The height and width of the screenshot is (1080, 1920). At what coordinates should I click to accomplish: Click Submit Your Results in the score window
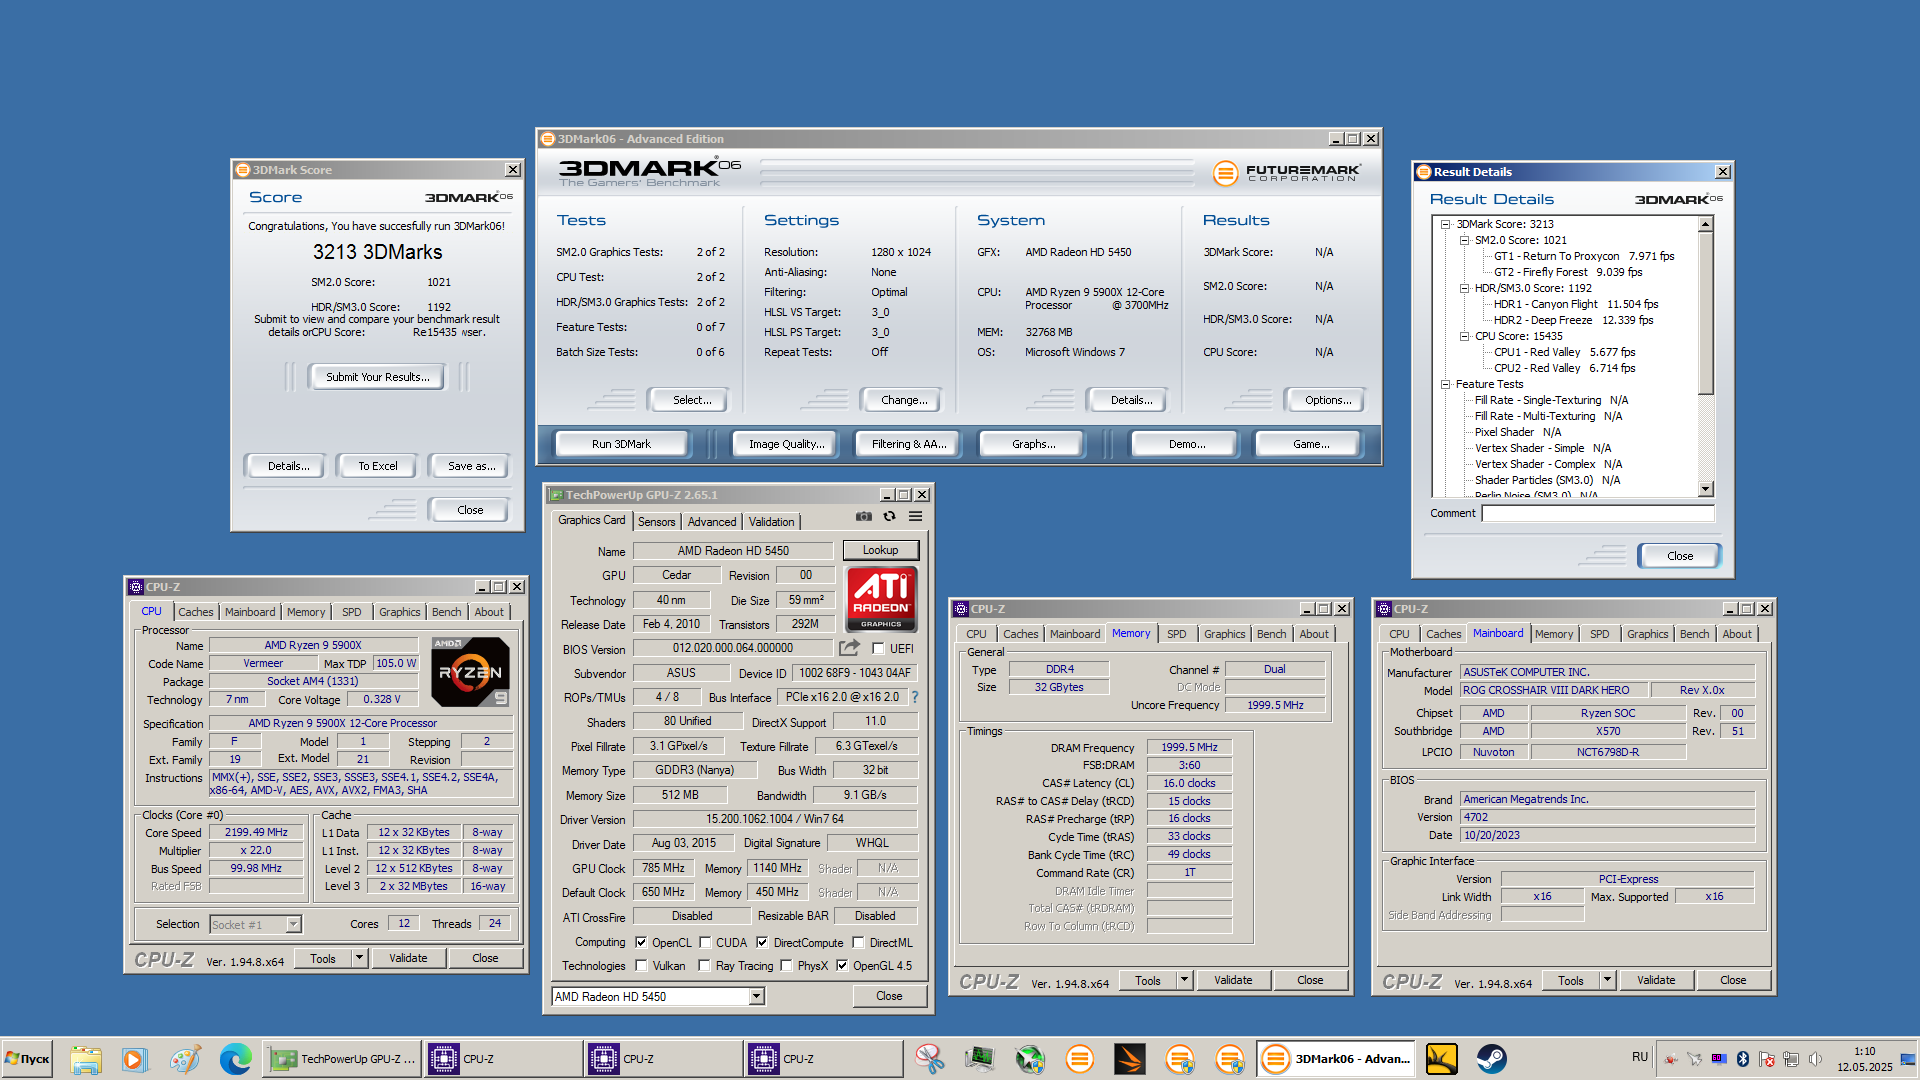pos(378,376)
